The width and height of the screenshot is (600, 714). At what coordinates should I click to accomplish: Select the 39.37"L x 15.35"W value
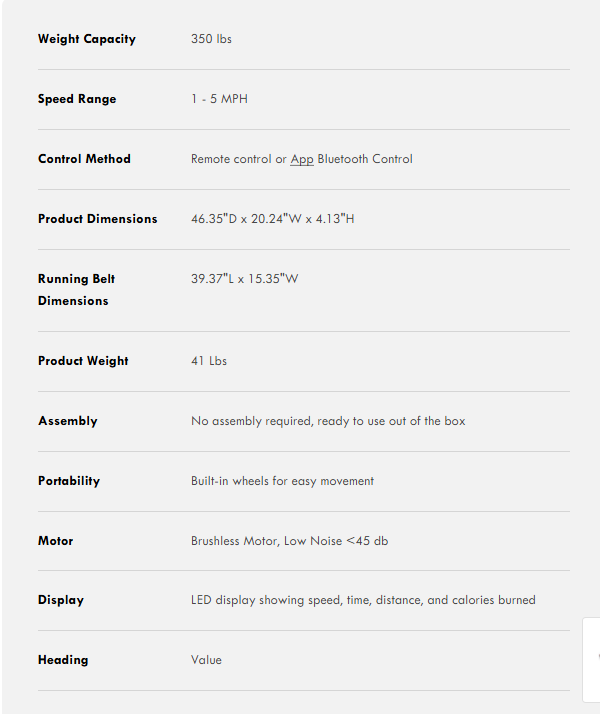(x=244, y=279)
